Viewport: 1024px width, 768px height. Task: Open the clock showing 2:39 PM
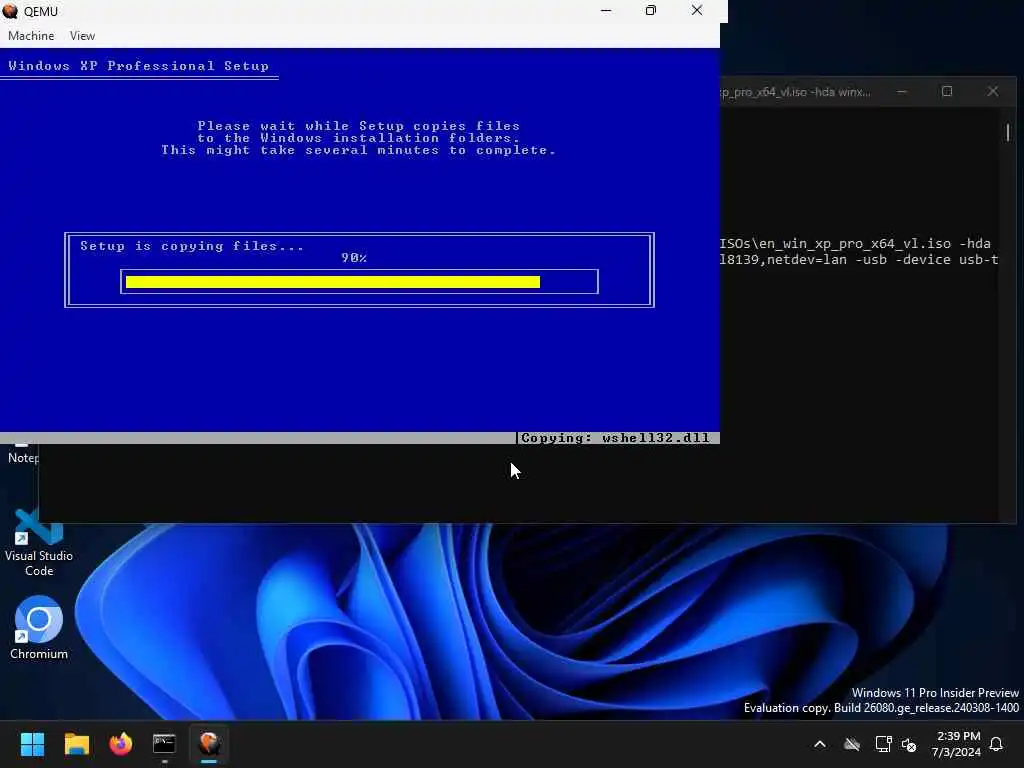coord(956,744)
